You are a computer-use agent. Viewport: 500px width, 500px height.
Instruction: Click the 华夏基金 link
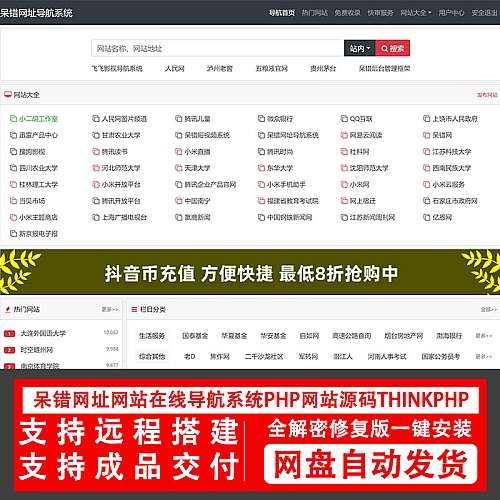(x=234, y=336)
